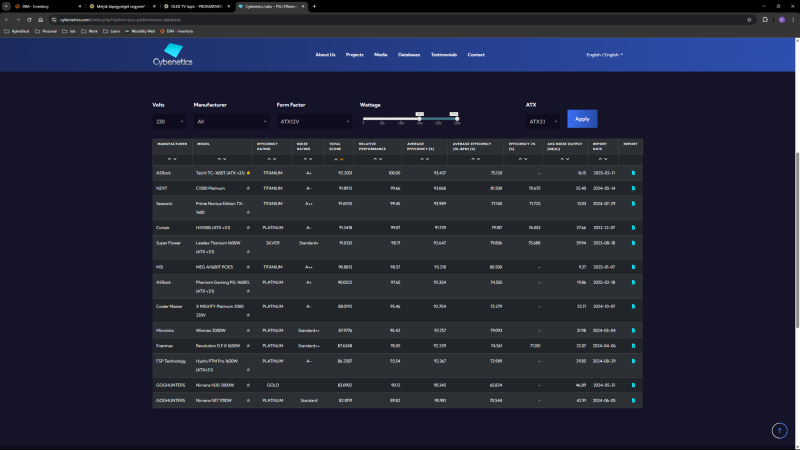Click the browser address bar URL
This screenshot has height=450, width=800.
click(120, 20)
